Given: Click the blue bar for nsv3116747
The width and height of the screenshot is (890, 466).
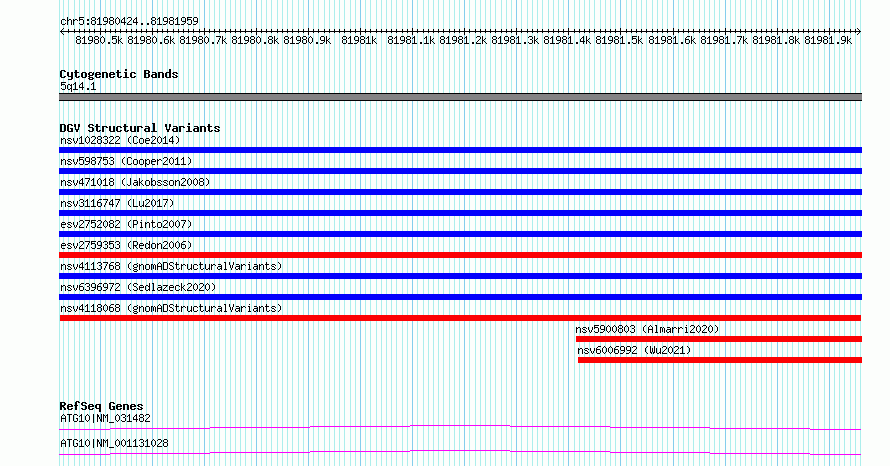Looking at the screenshot, I should (460, 213).
